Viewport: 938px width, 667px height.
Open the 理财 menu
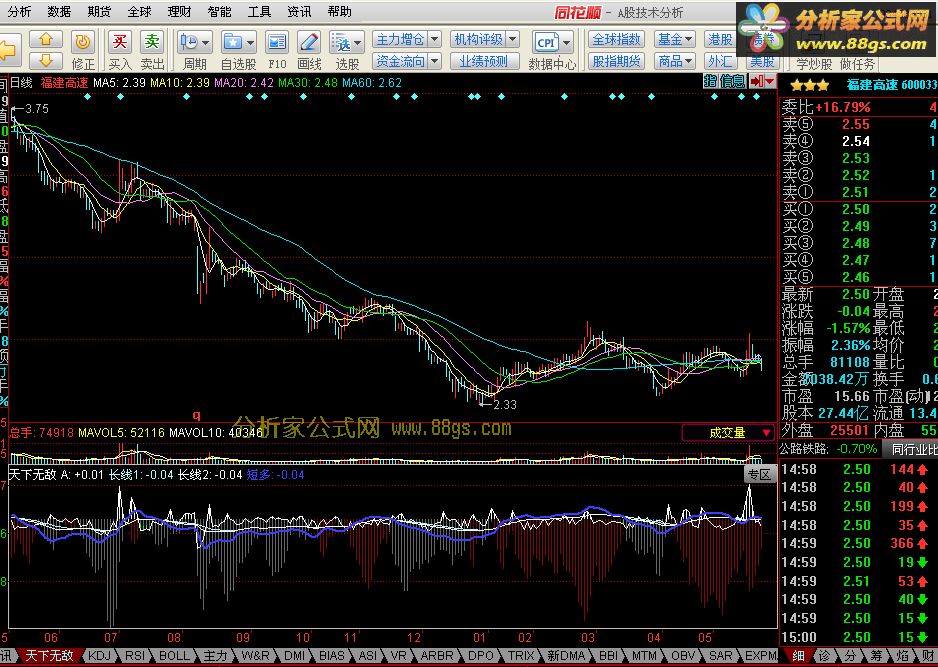(x=179, y=11)
